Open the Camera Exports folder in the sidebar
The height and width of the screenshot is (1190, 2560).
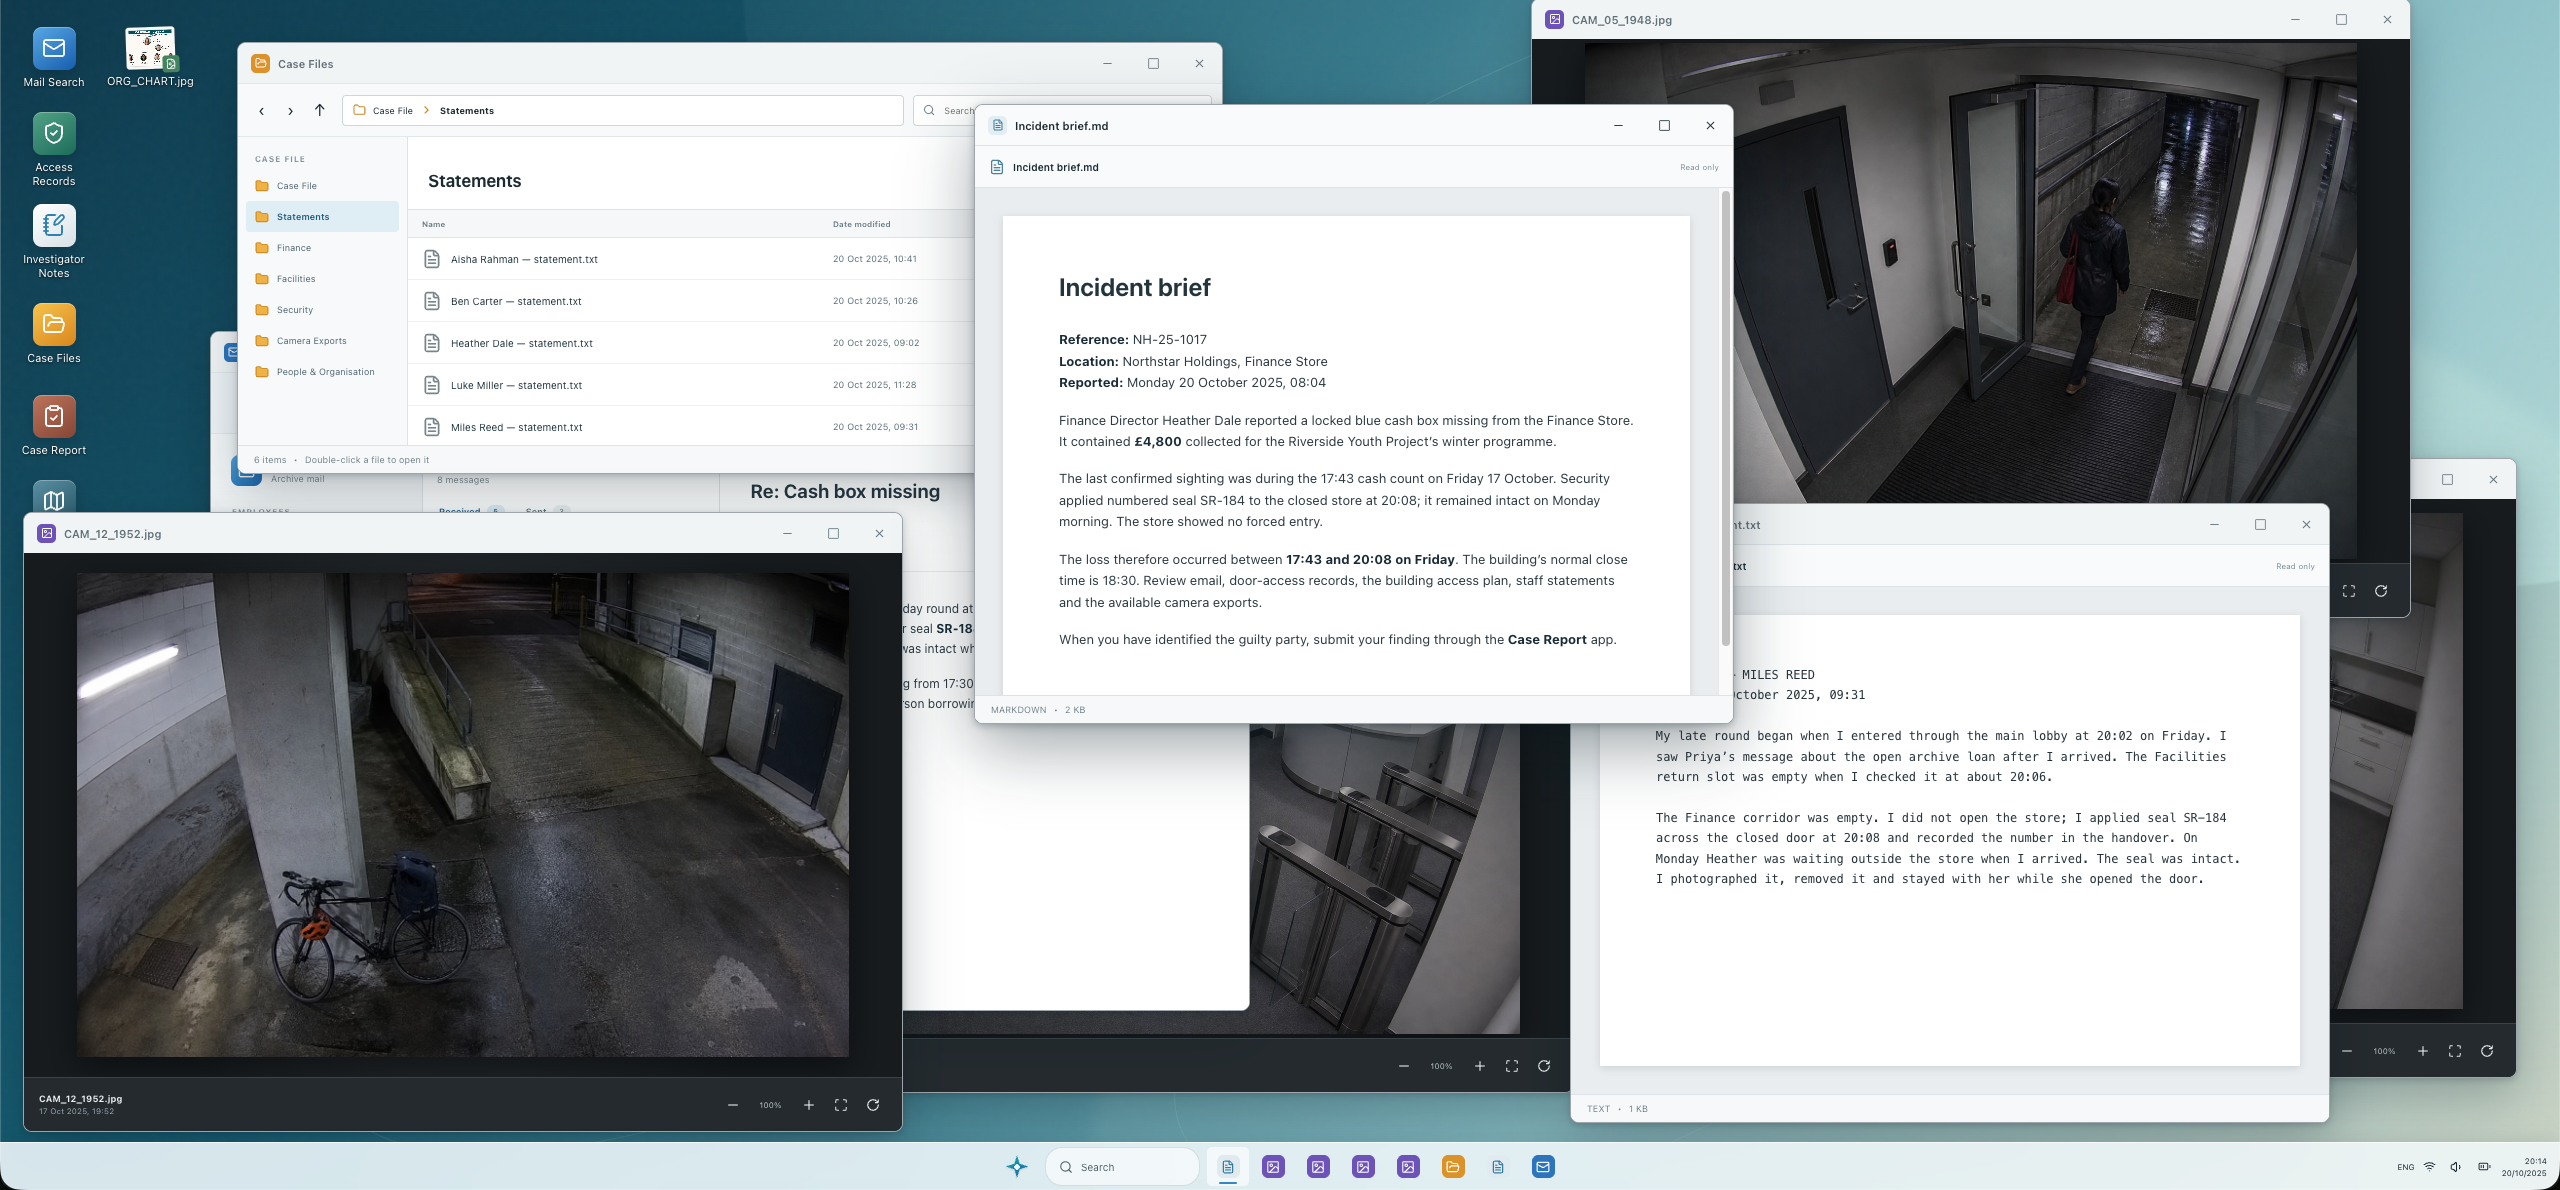(x=322, y=341)
